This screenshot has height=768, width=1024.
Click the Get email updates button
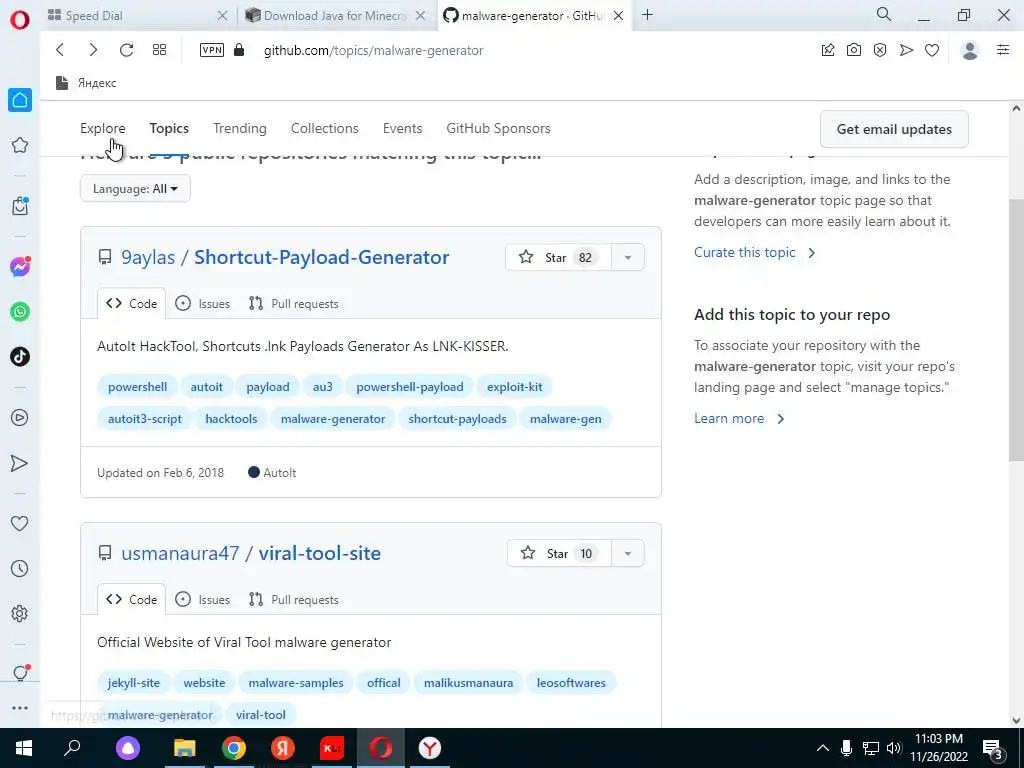[894, 129]
